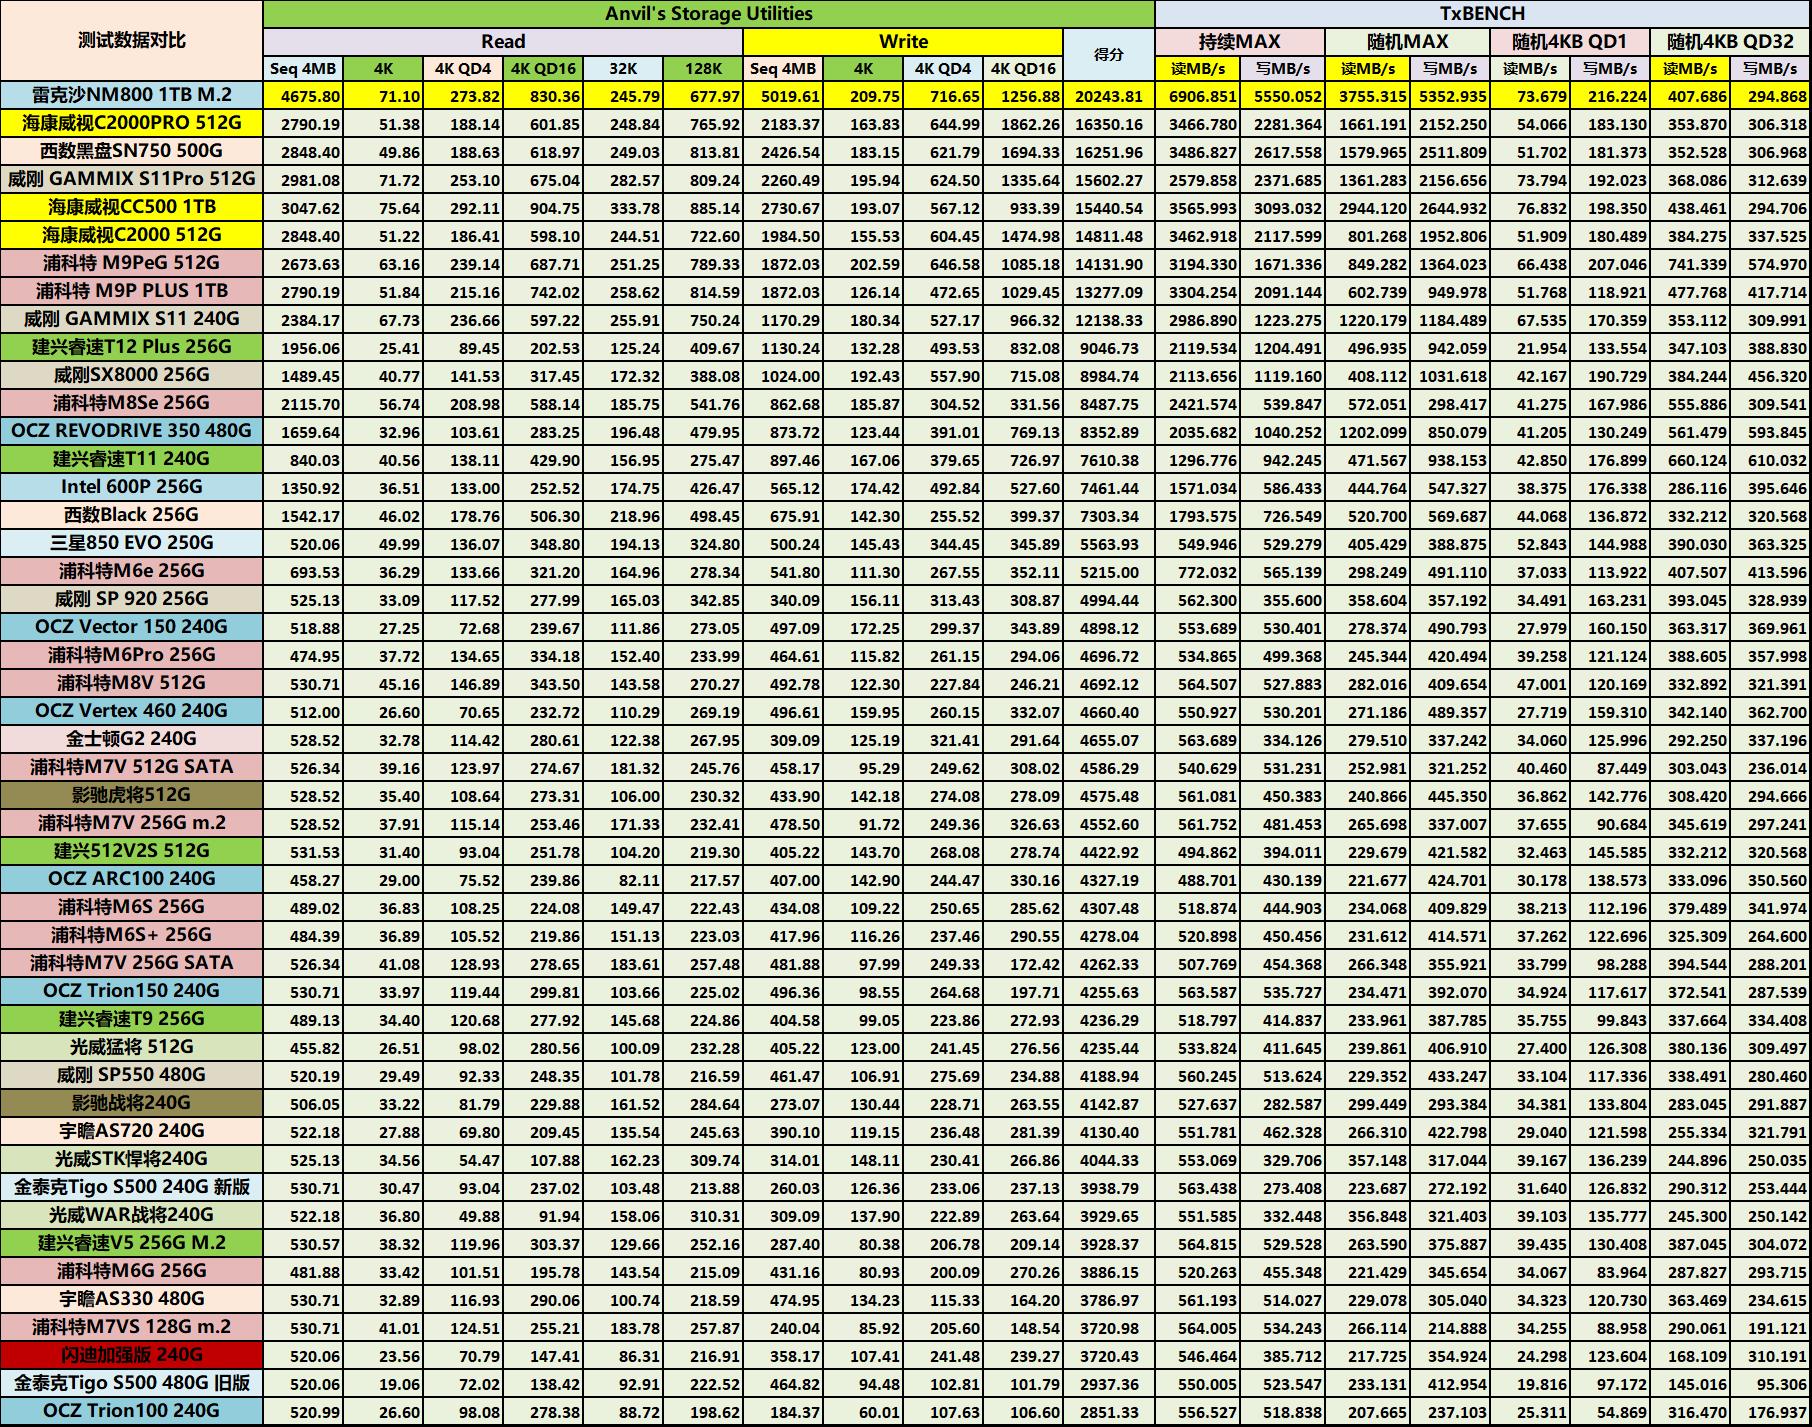The image size is (1812, 1427).
Task: Select row label Intel 600P 256G
Action: point(131,487)
